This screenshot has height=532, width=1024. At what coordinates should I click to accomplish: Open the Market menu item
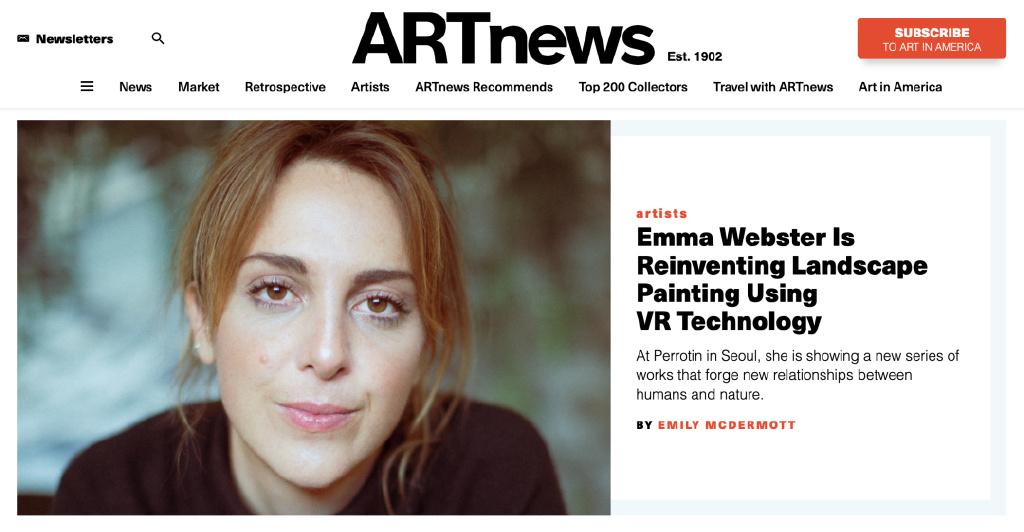pyautogui.click(x=199, y=87)
